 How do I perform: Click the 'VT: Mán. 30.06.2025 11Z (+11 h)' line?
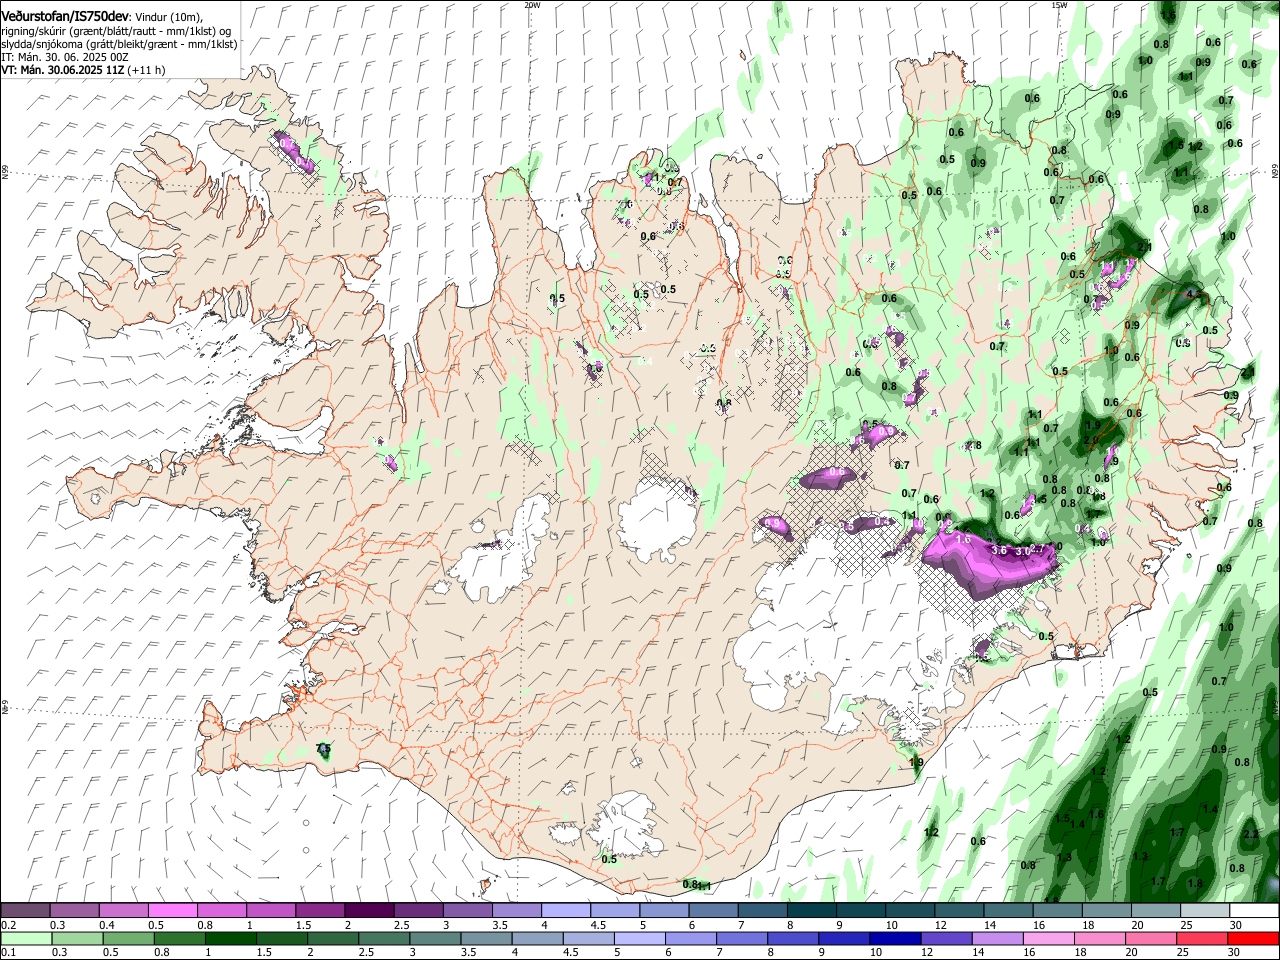[x=84, y=70]
